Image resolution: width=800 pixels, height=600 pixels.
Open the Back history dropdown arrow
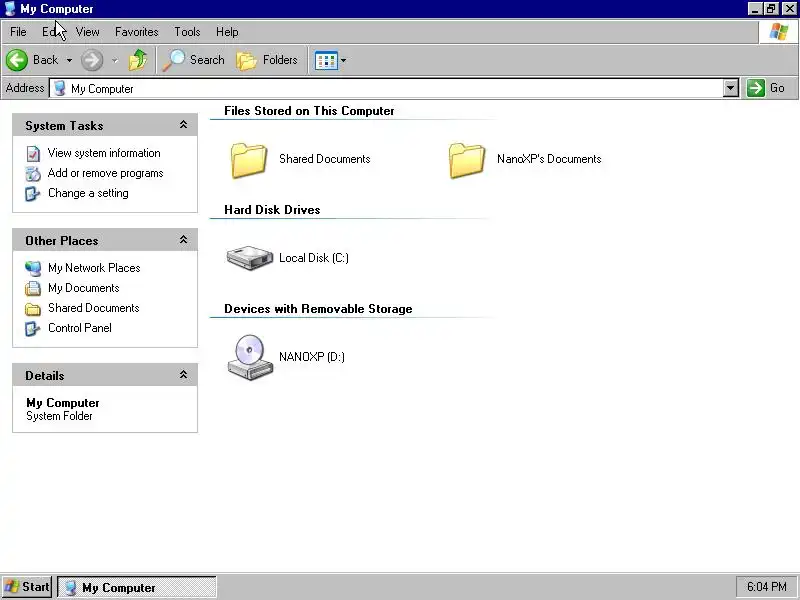(69, 60)
